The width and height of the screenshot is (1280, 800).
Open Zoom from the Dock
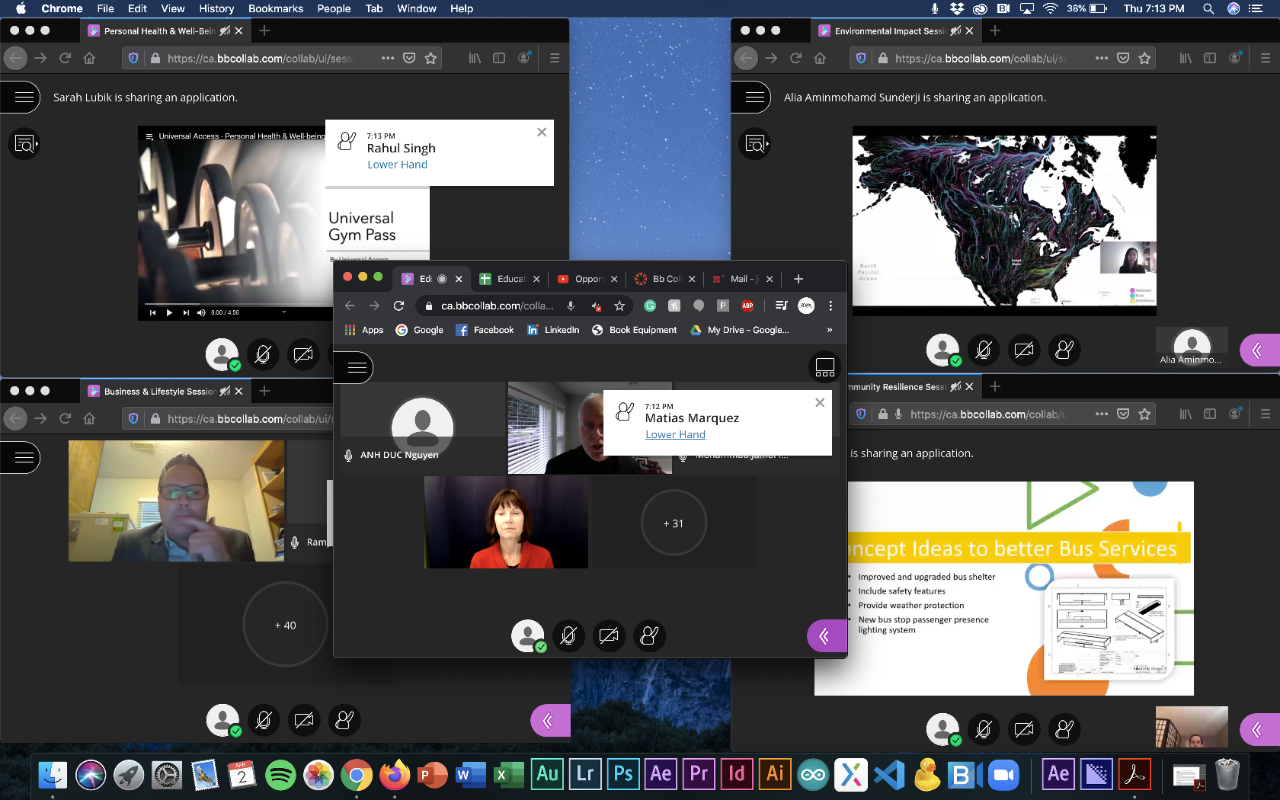click(x=1002, y=775)
